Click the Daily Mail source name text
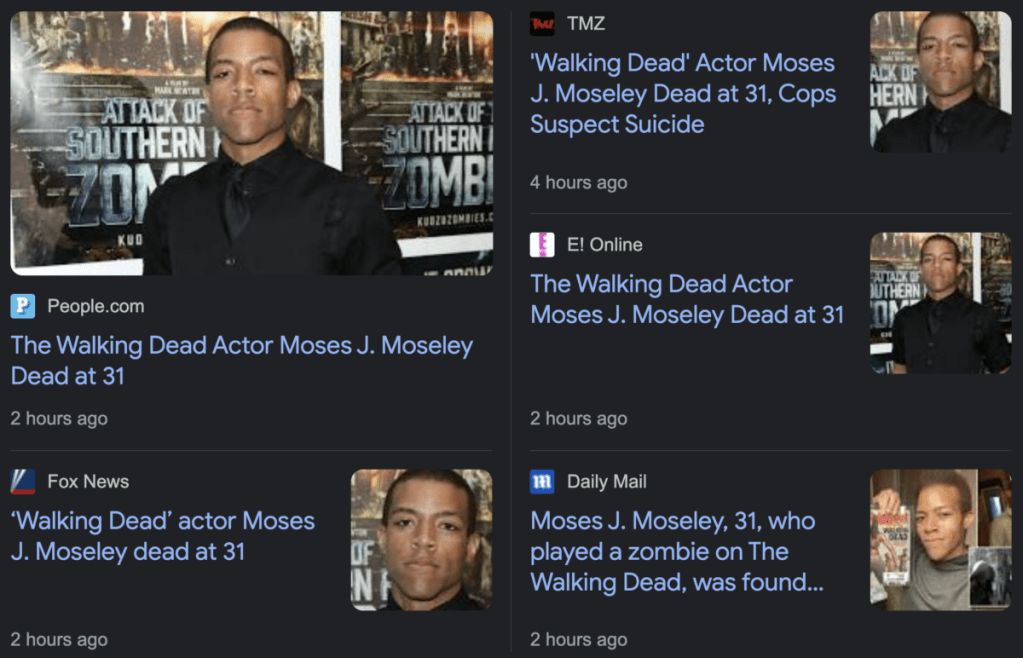The height and width of the screenshot is (658, 1023). pos(607,481)
